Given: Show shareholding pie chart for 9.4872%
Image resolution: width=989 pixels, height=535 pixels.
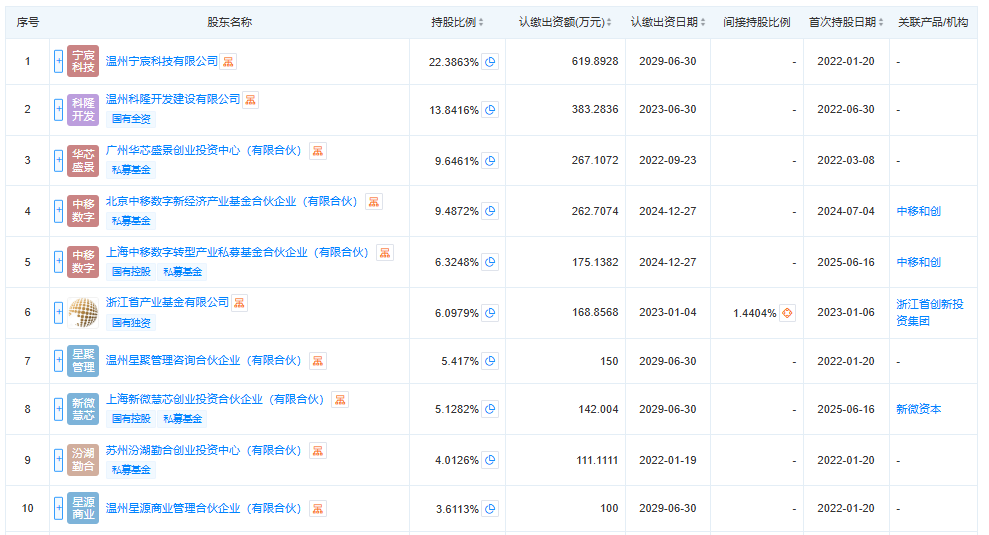Looking at the screenshot, I should click(x=490, y=211).
